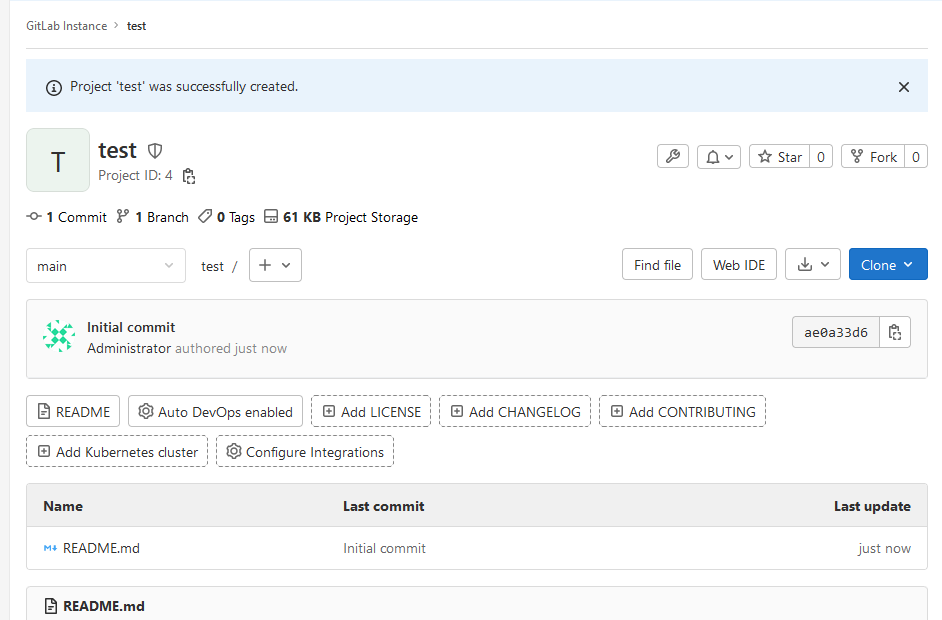
Task: Open the admin wrench icon
Action: pos(672,156)
